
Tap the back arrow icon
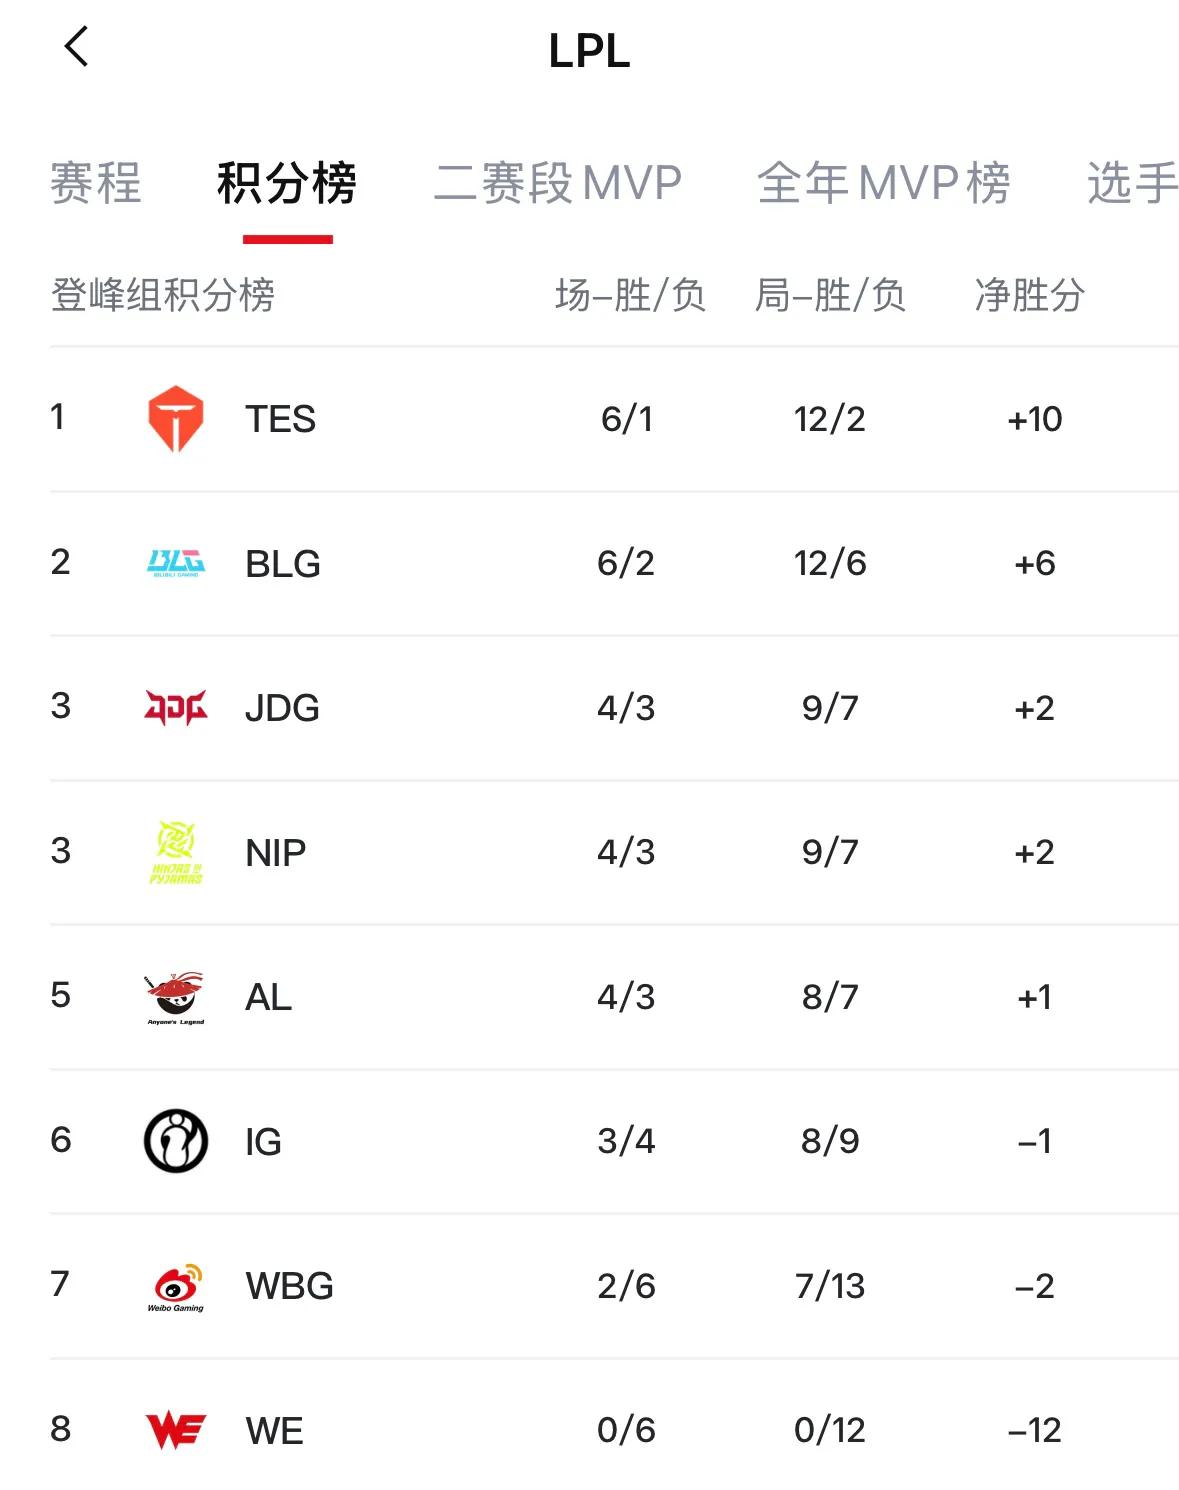77,47
